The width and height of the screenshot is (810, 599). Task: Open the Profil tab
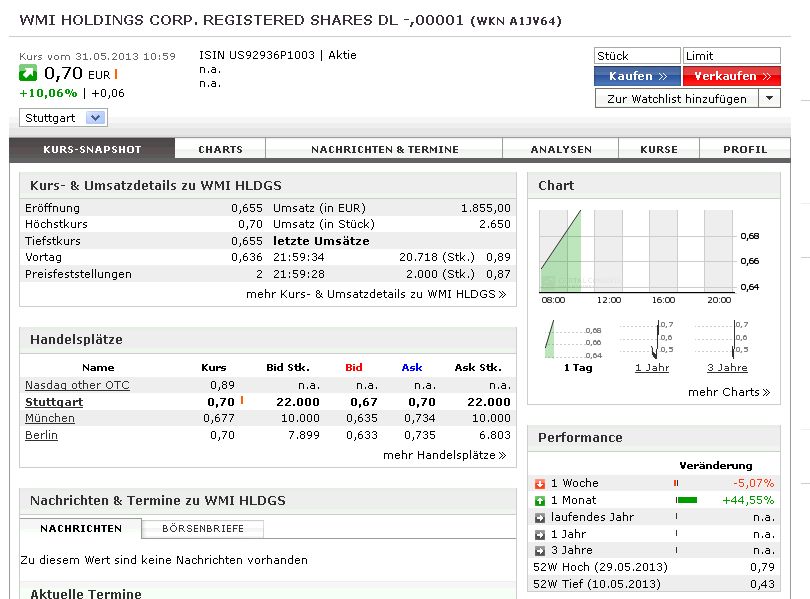745,149
